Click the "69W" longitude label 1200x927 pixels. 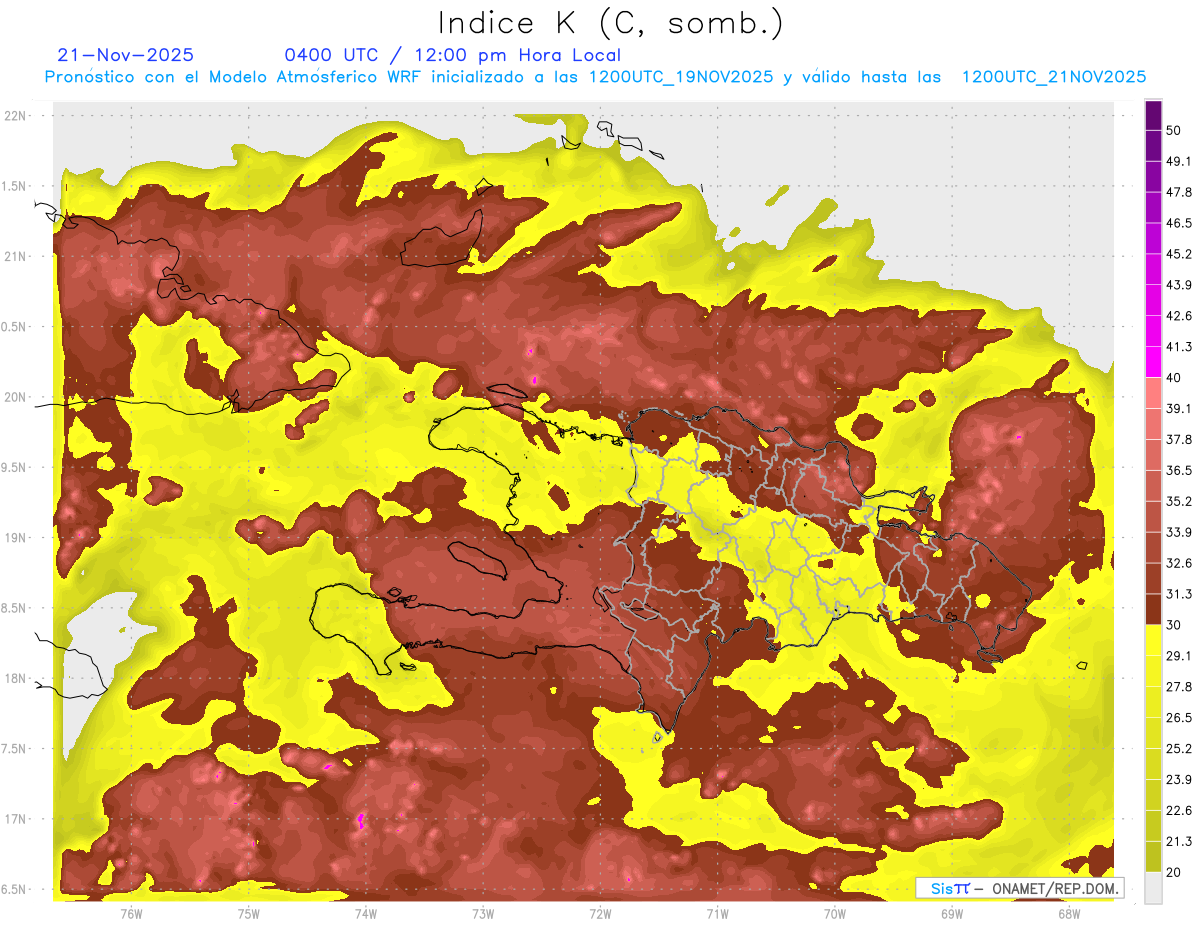click(952, 914)
